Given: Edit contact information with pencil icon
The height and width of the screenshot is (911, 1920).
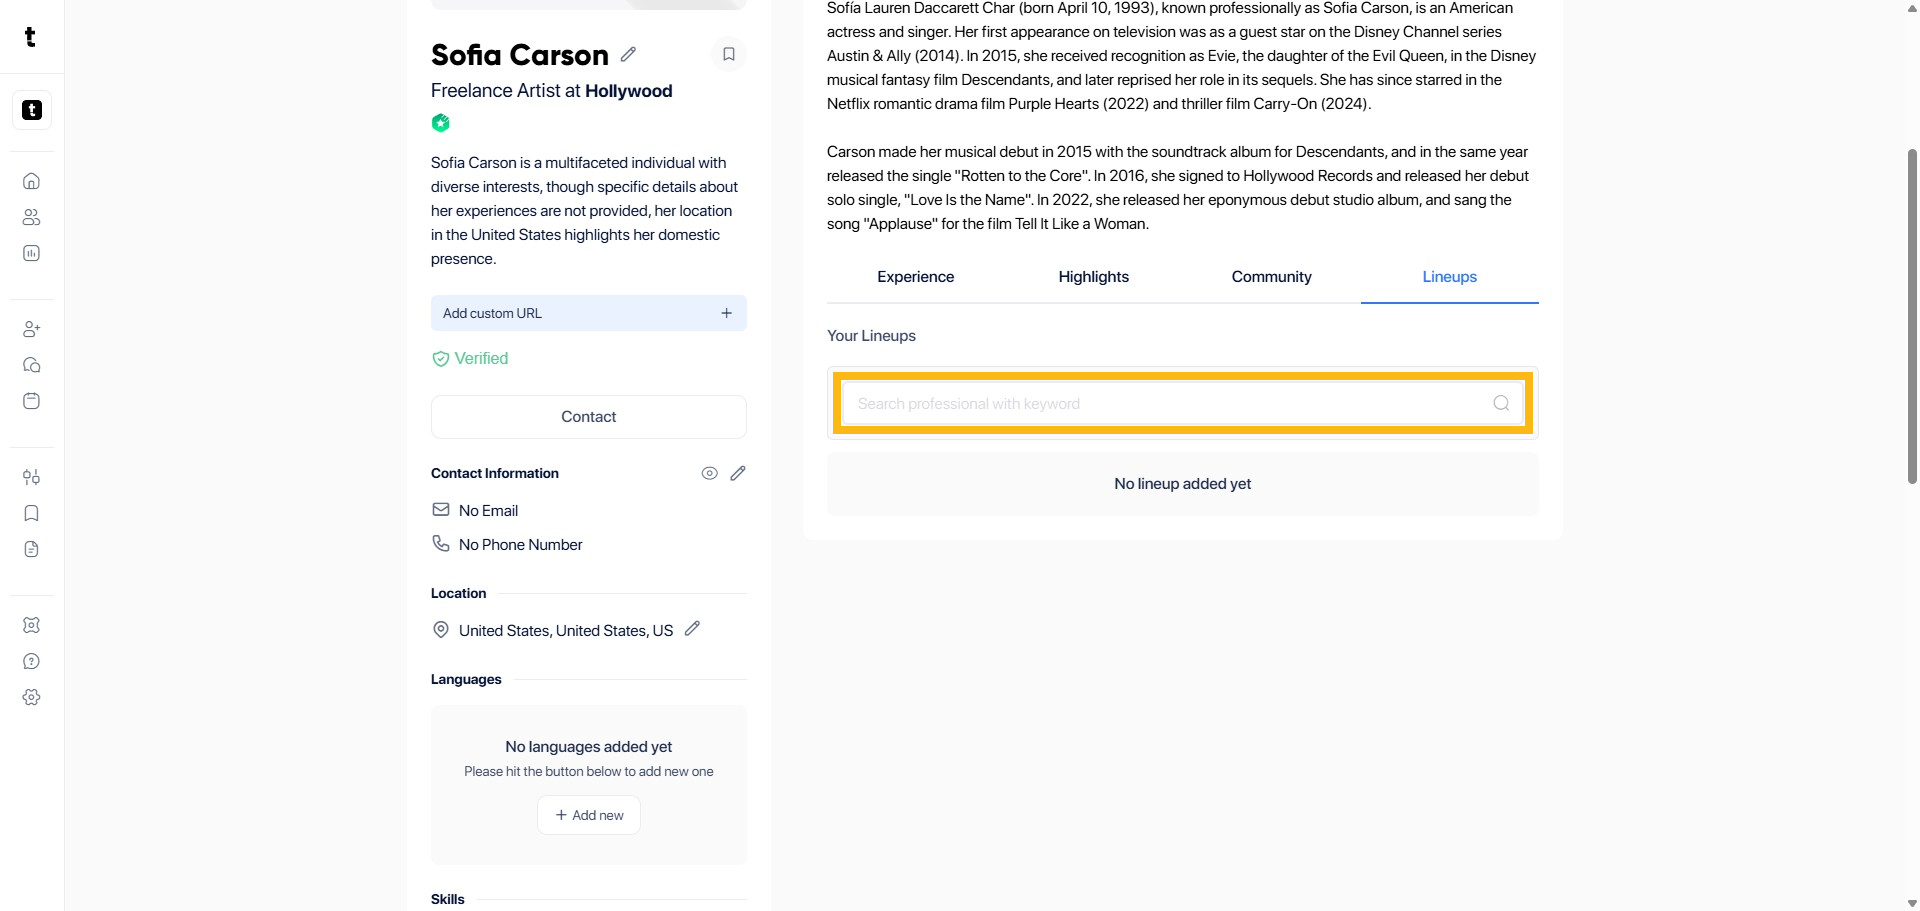Looking at the screenshot, I should [x=738, y=473].
